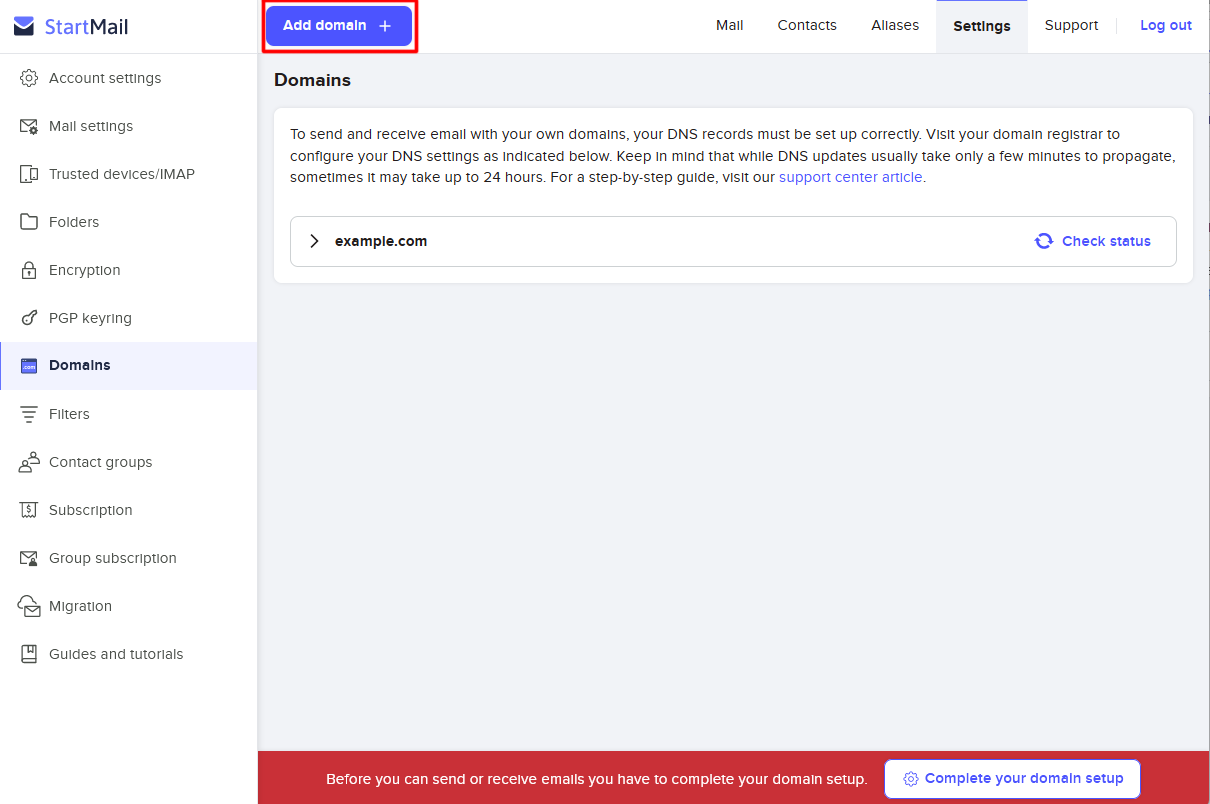Open the Contacts section
The width and height of the screenshot is (1210, 804).
(806, 25)
